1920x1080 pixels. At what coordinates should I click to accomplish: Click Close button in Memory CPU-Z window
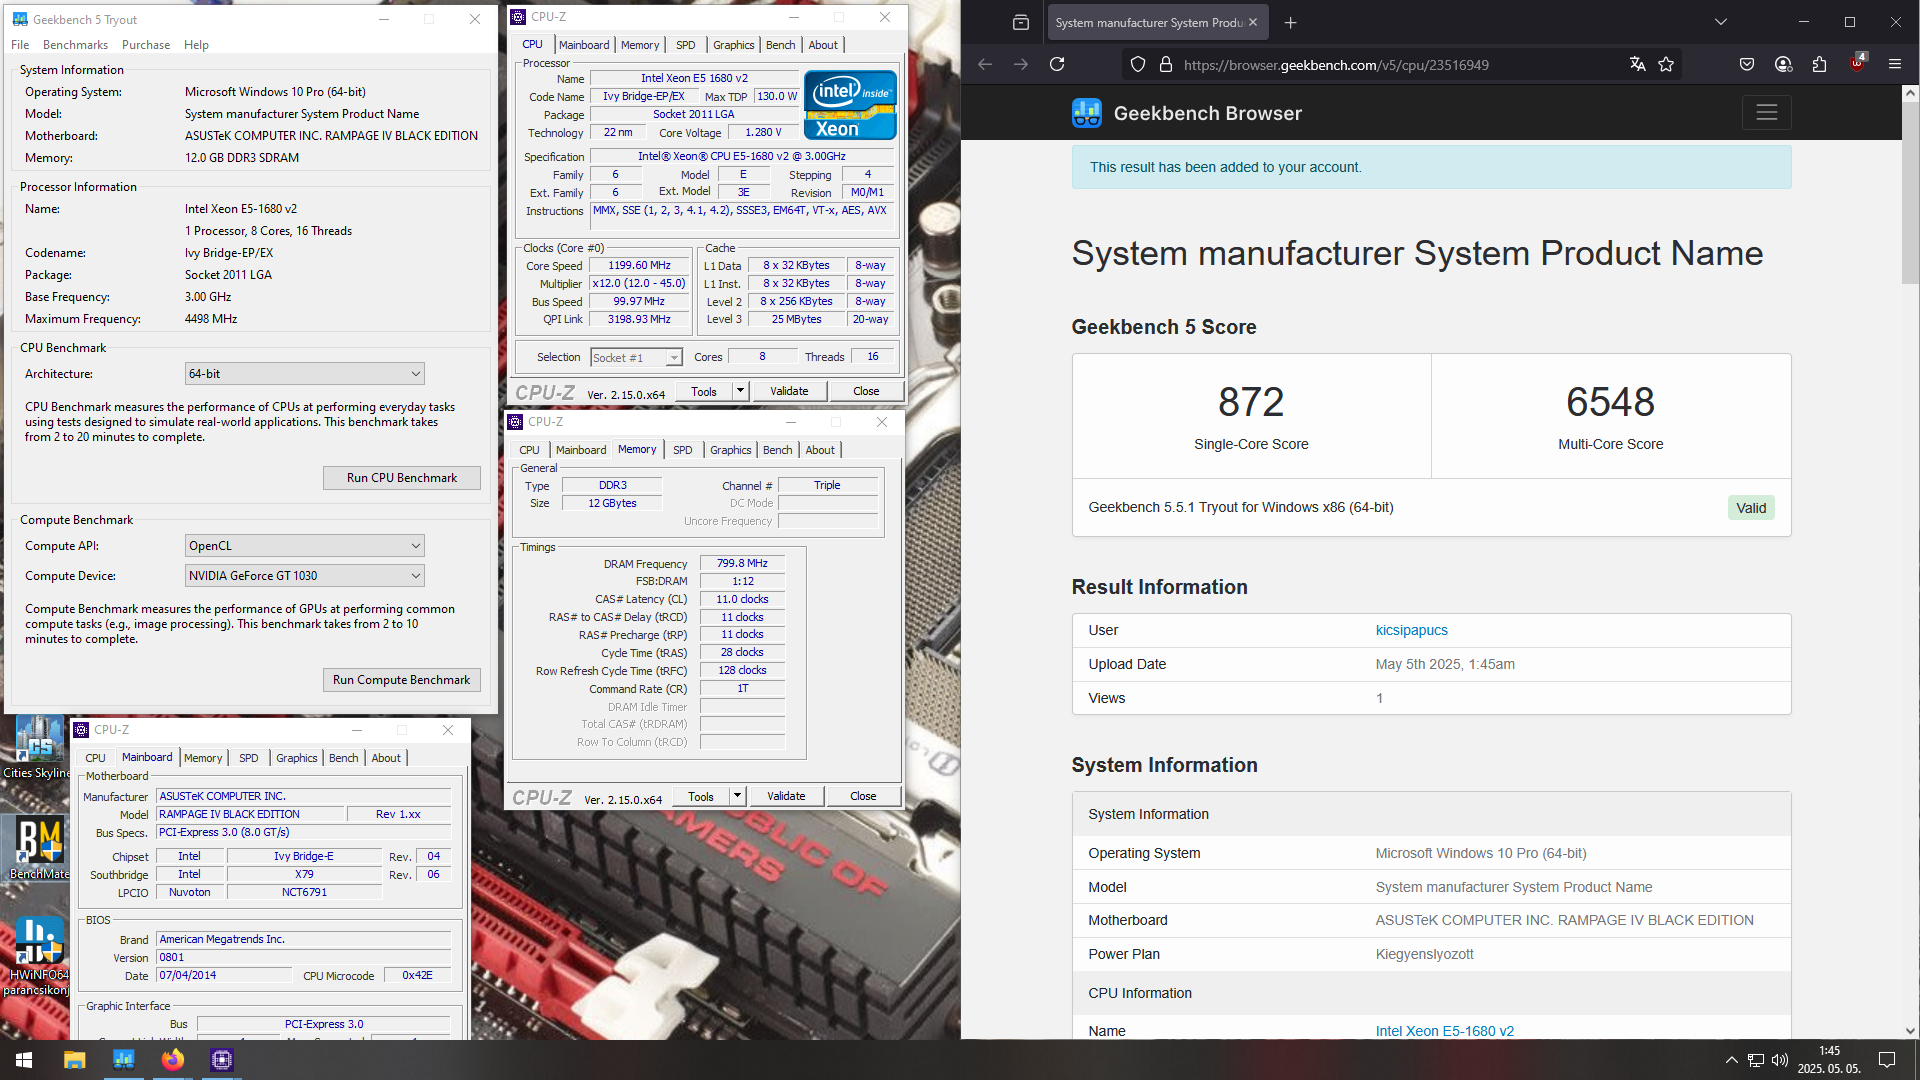pyautogui.click(x=863, y=796)
